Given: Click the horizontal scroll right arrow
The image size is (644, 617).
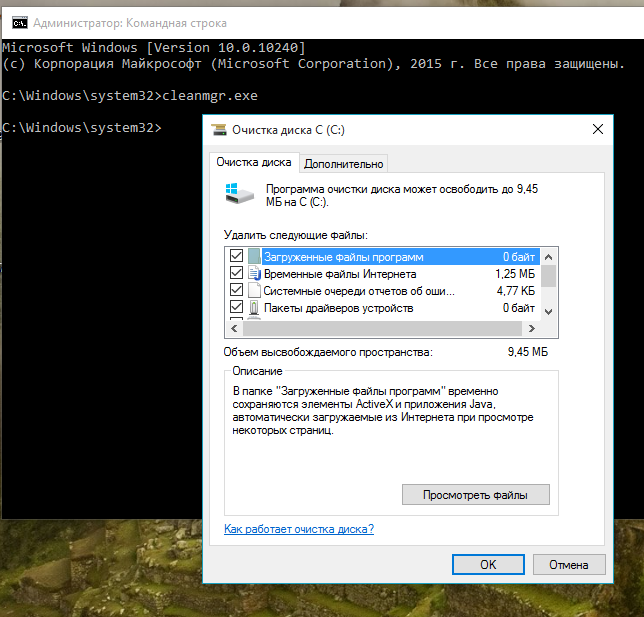Looking at the screenshot, I should pyautogui.click(x=531, y=328).
